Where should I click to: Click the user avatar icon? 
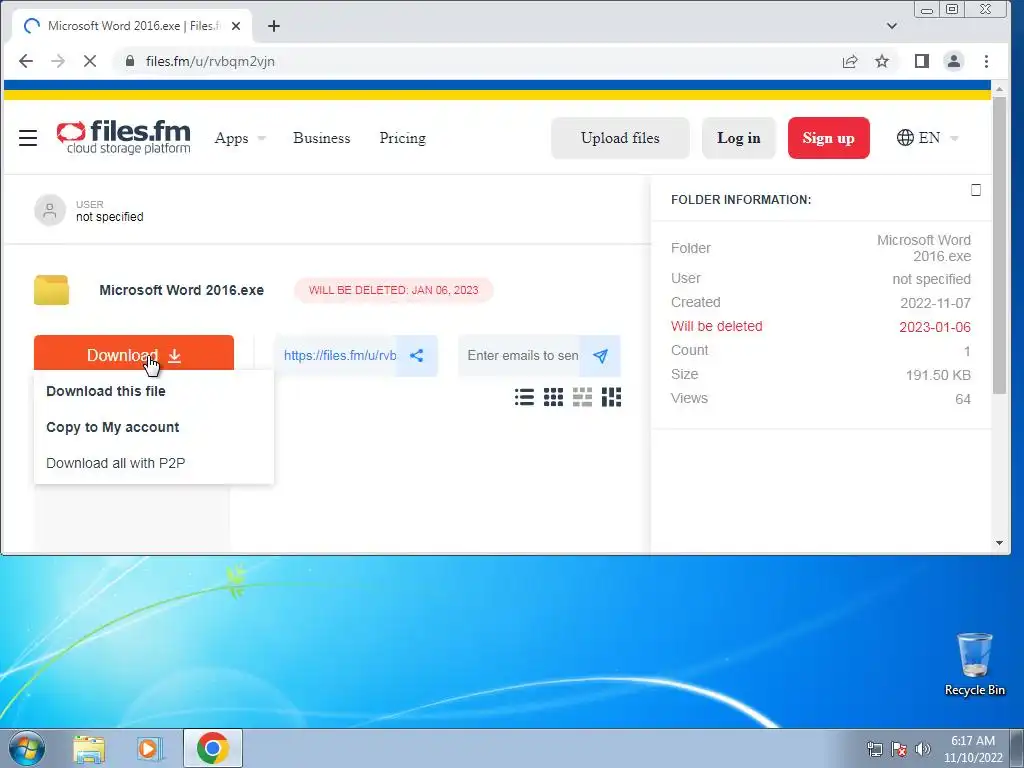coord(50,210)
